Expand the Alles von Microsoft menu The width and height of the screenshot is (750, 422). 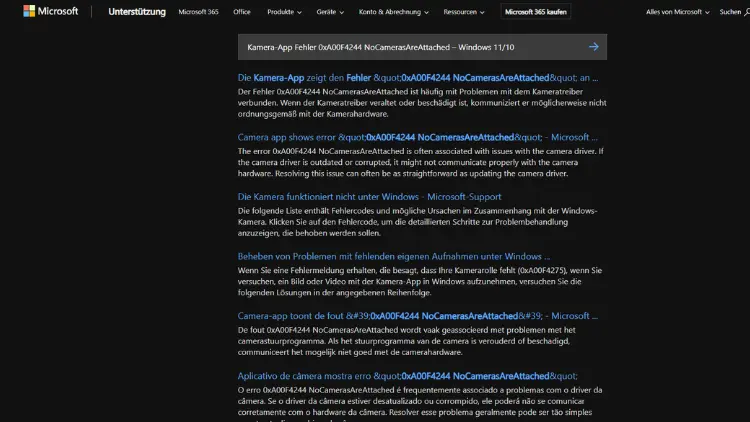[x=677, y=12]
